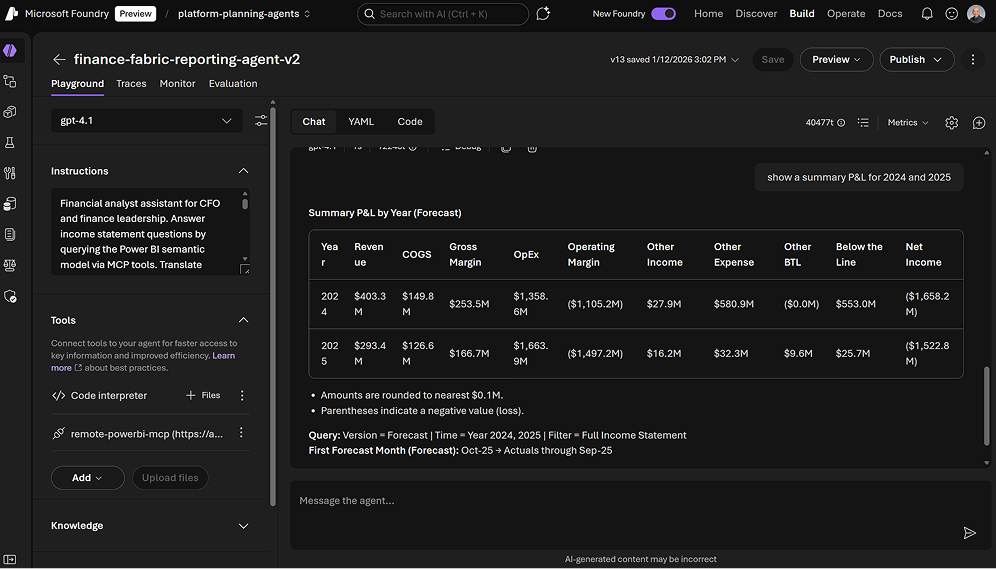Click the token info icon next to 40477t

coord(841,123)
